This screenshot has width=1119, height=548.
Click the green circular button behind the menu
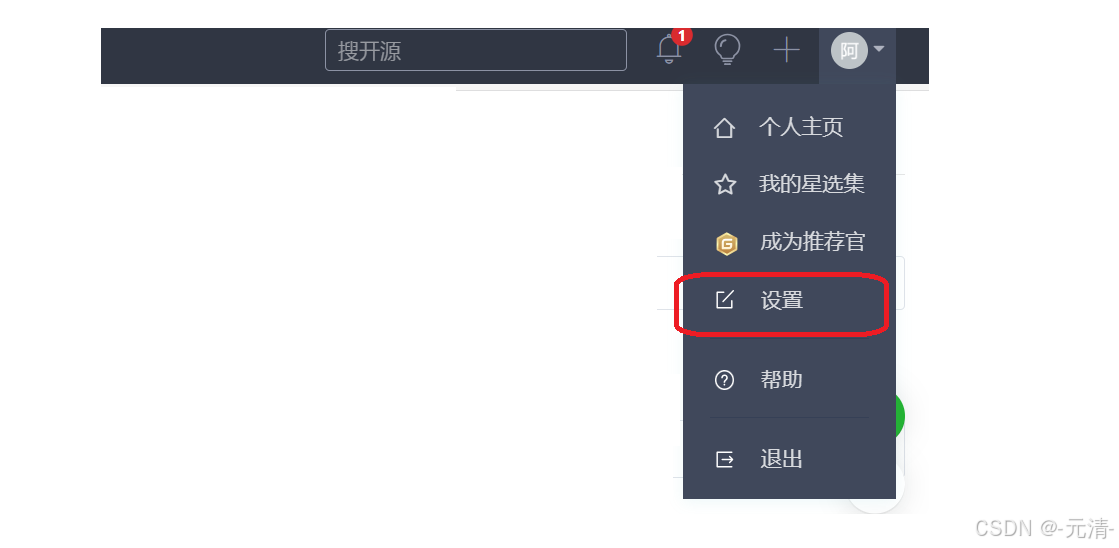(900, 416)
